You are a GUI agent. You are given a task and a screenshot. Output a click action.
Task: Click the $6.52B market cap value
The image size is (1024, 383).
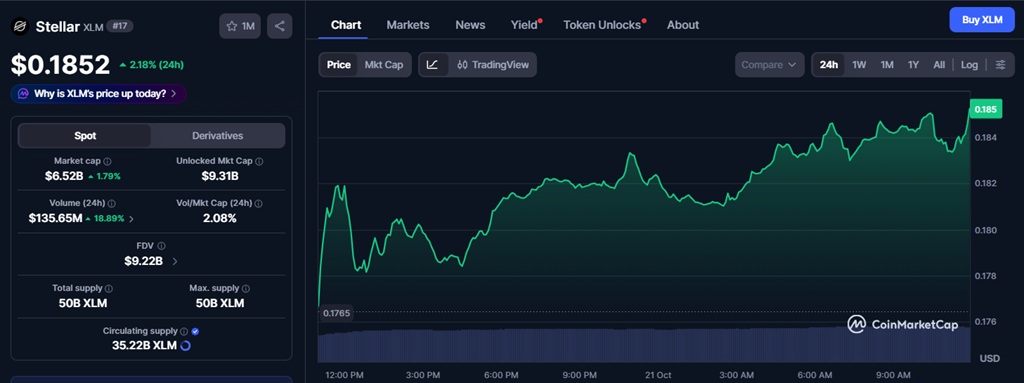(63, 176)
